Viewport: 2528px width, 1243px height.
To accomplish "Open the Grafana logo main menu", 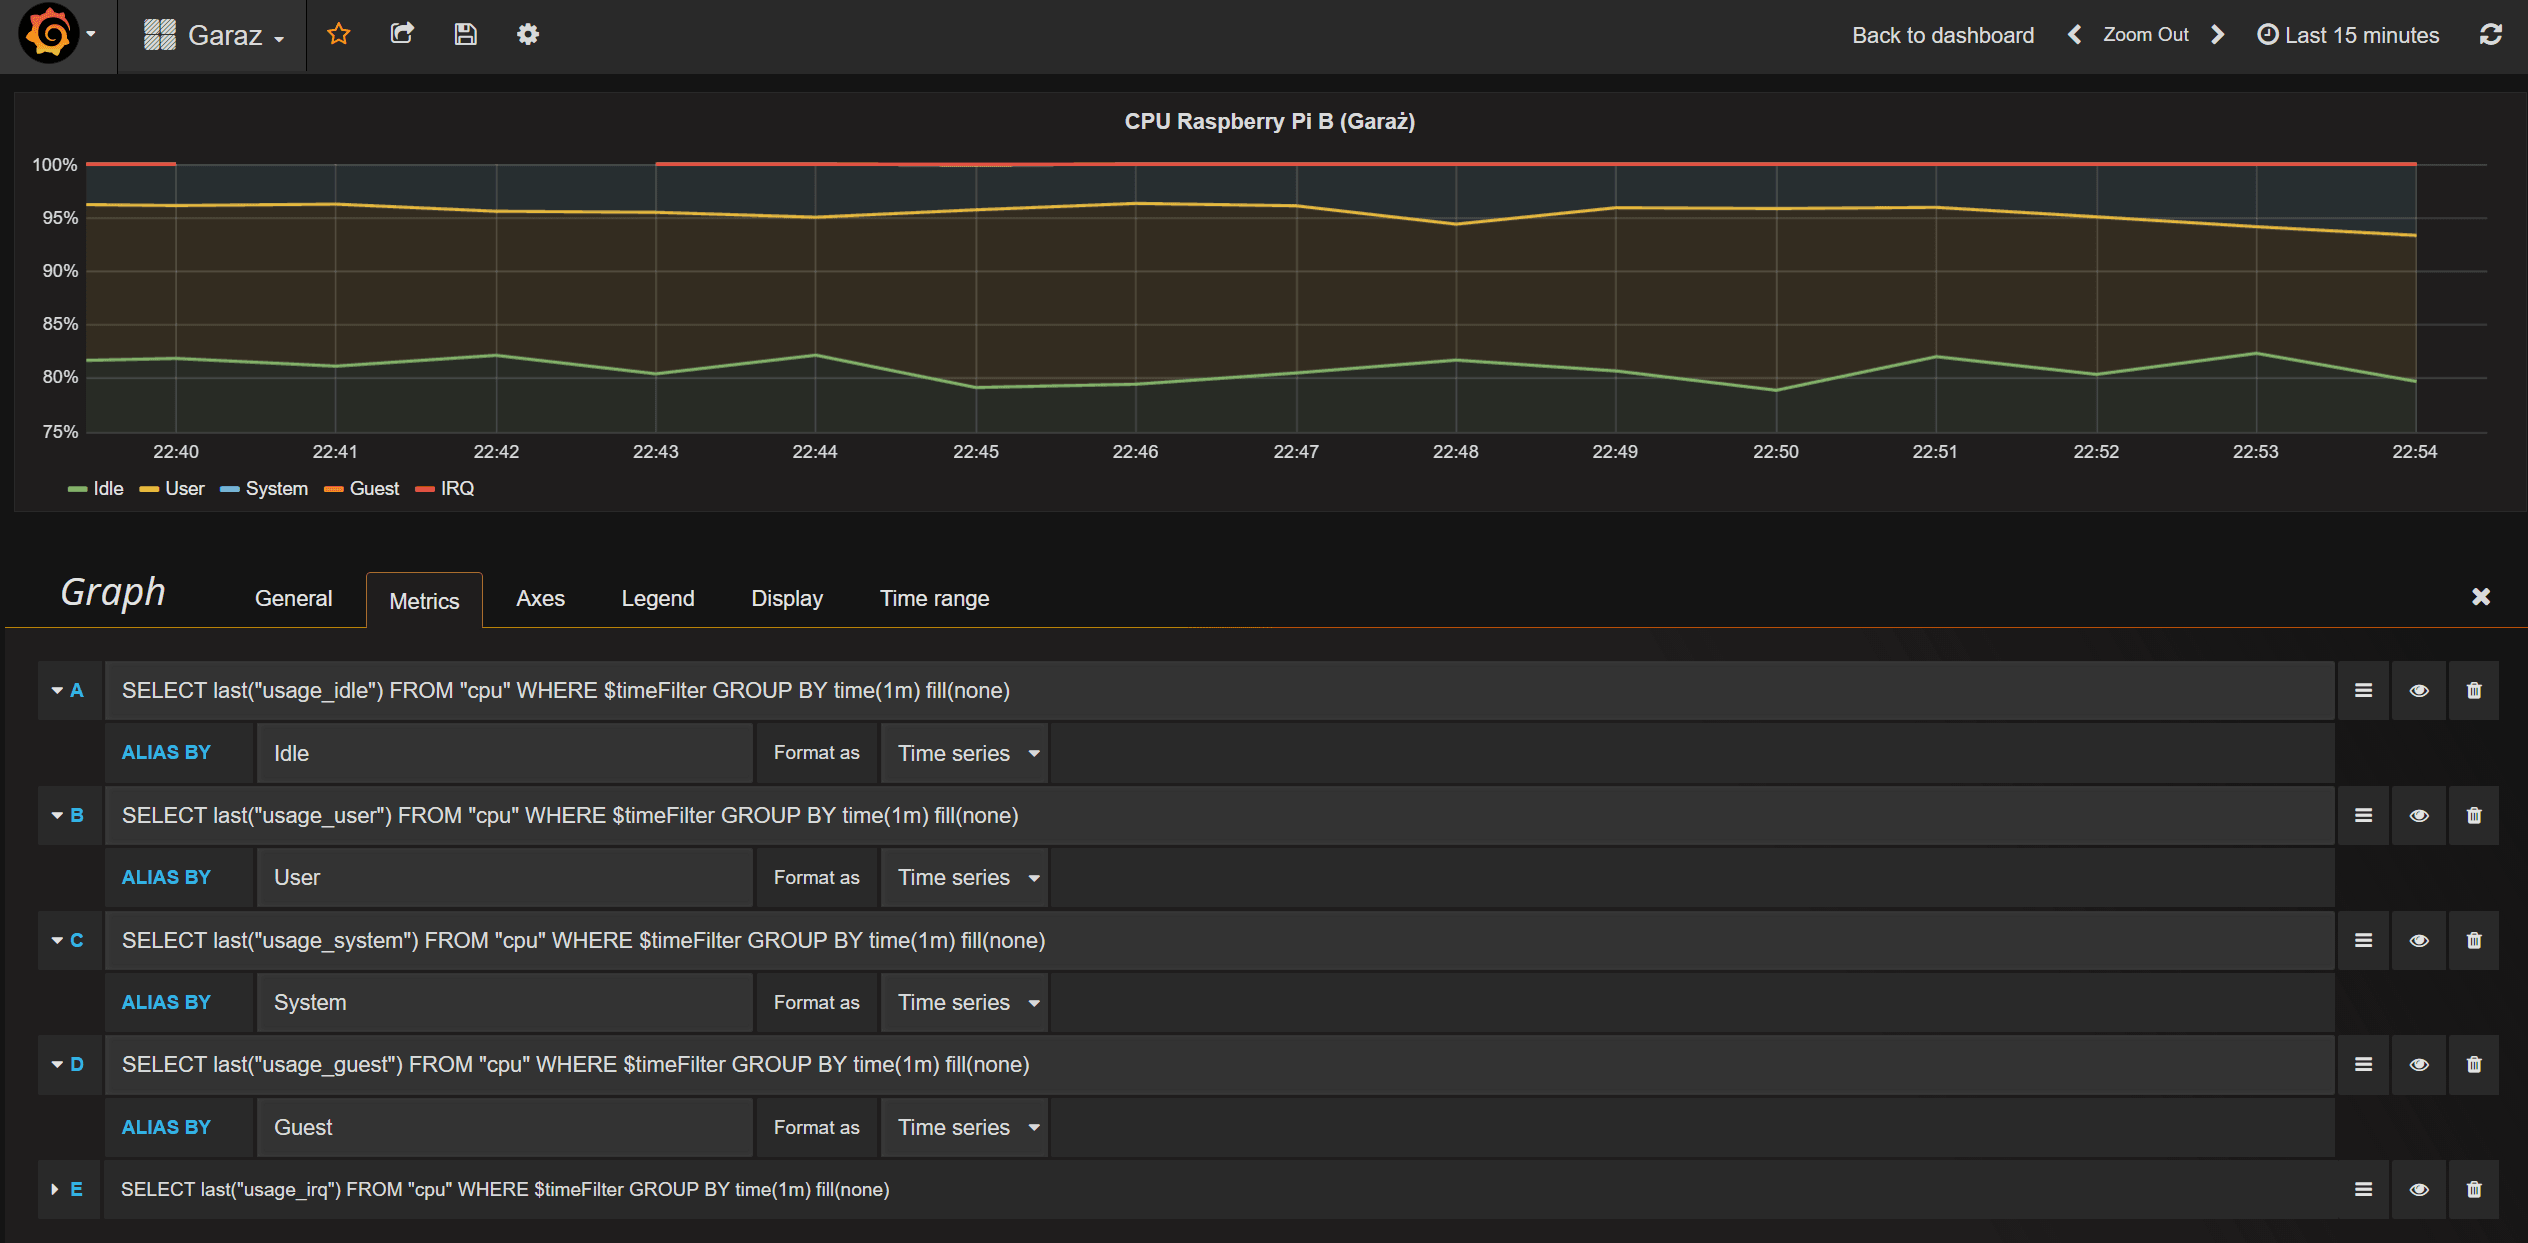I will pyautogui.click(x=58, y=35).
